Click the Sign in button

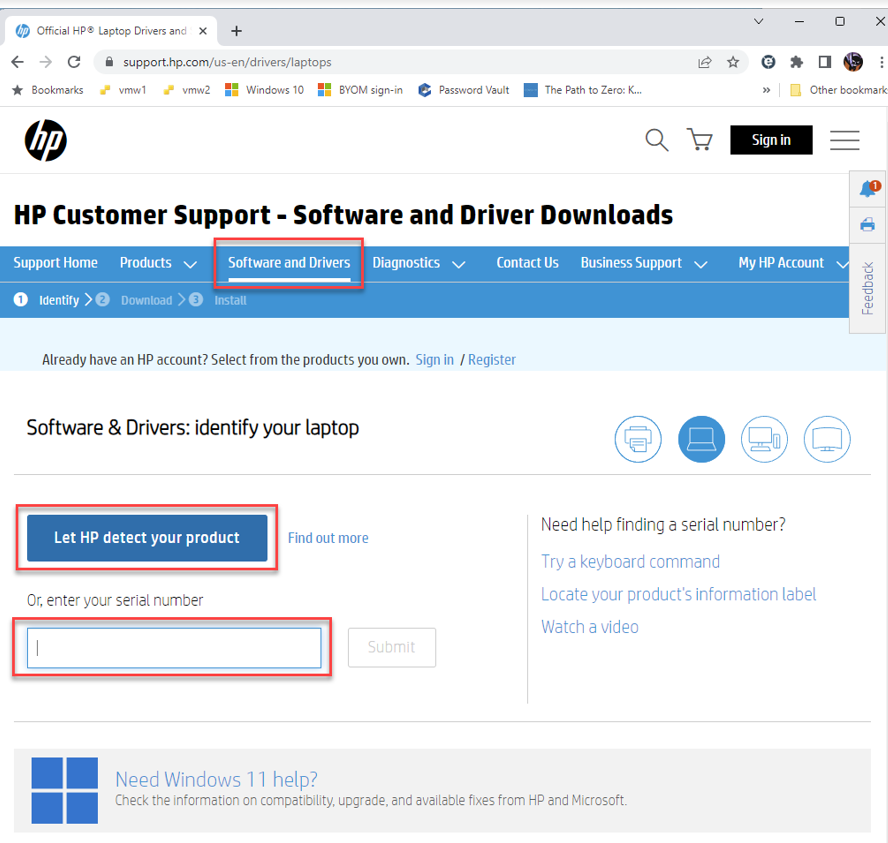[x=771, y=140]
